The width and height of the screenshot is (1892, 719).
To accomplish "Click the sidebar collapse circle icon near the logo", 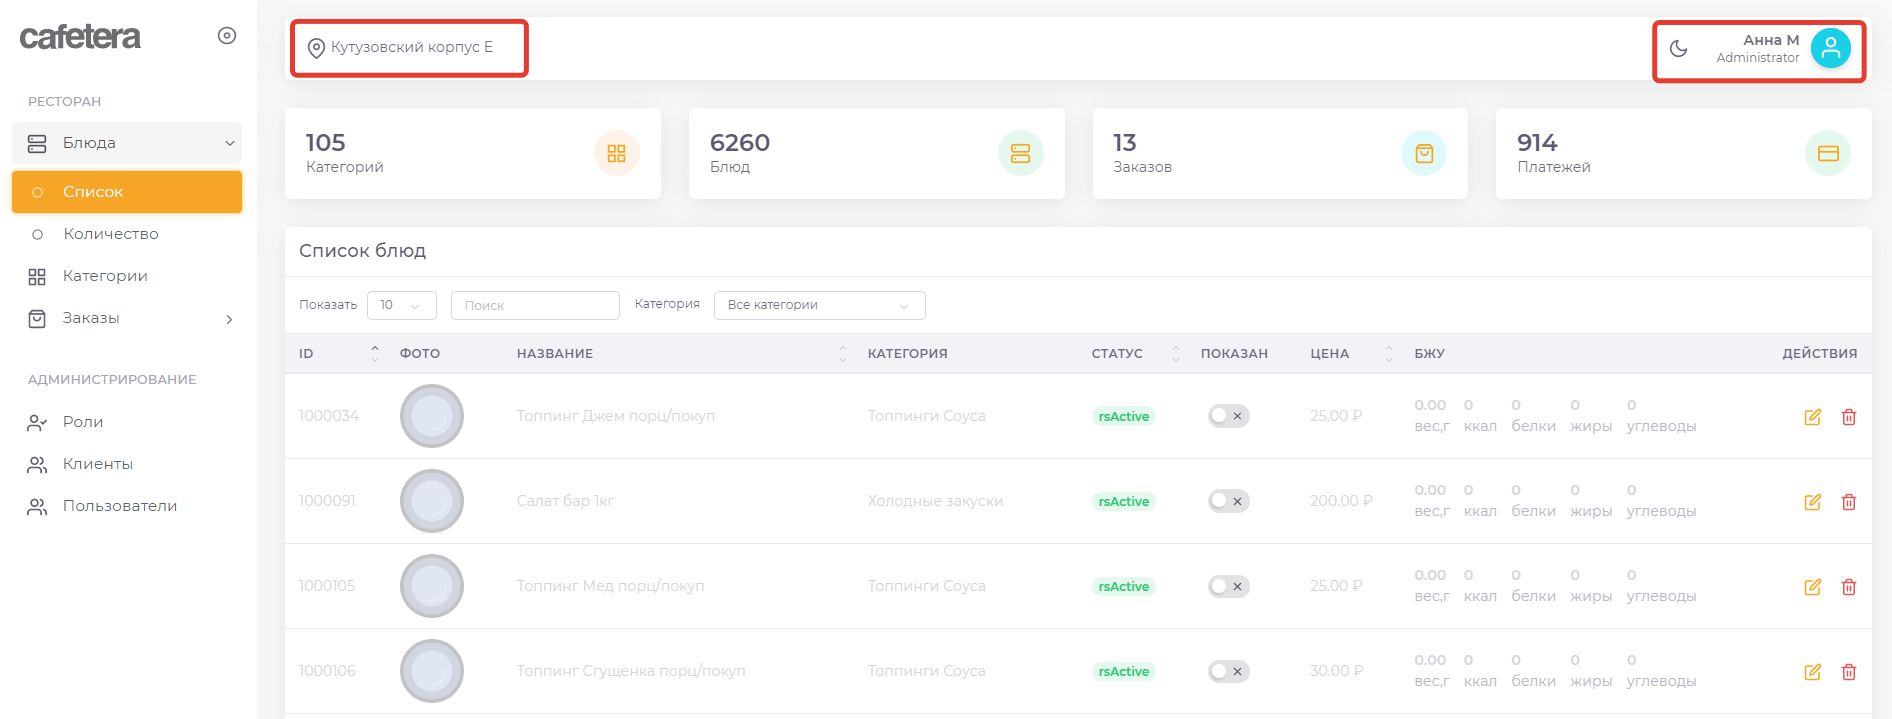I will [x=227, y=36].
